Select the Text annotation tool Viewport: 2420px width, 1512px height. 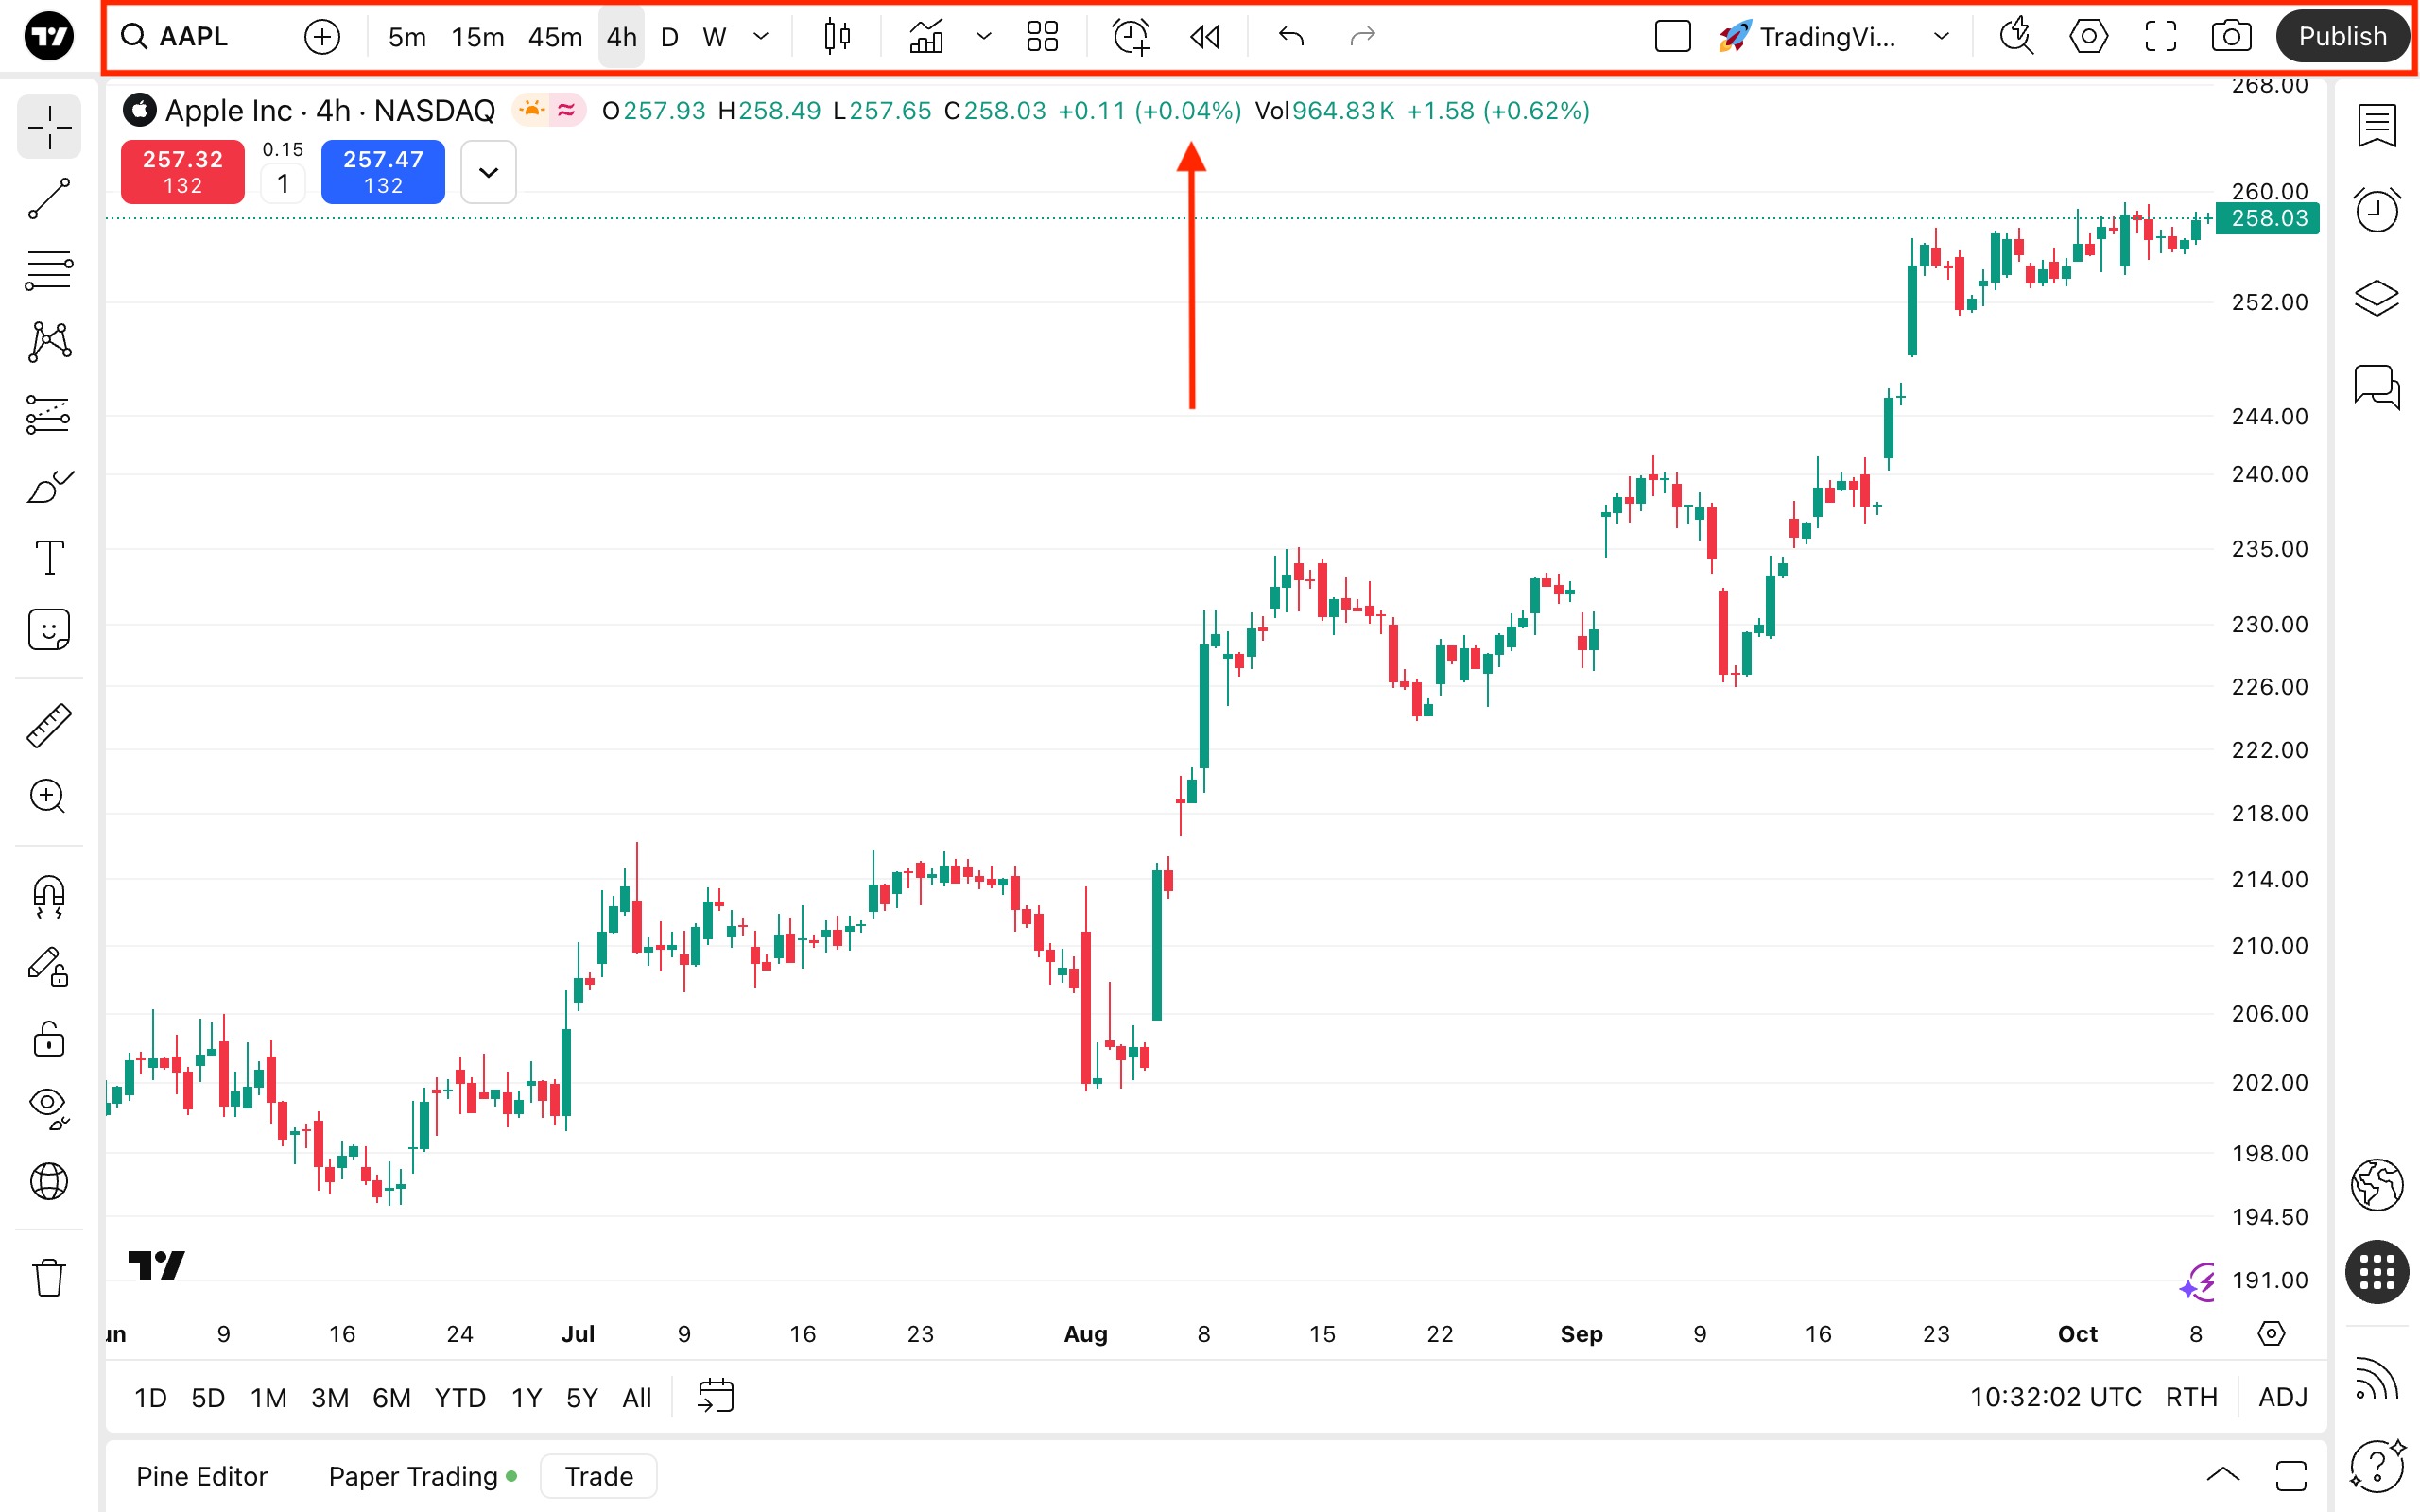coord(48,558)
